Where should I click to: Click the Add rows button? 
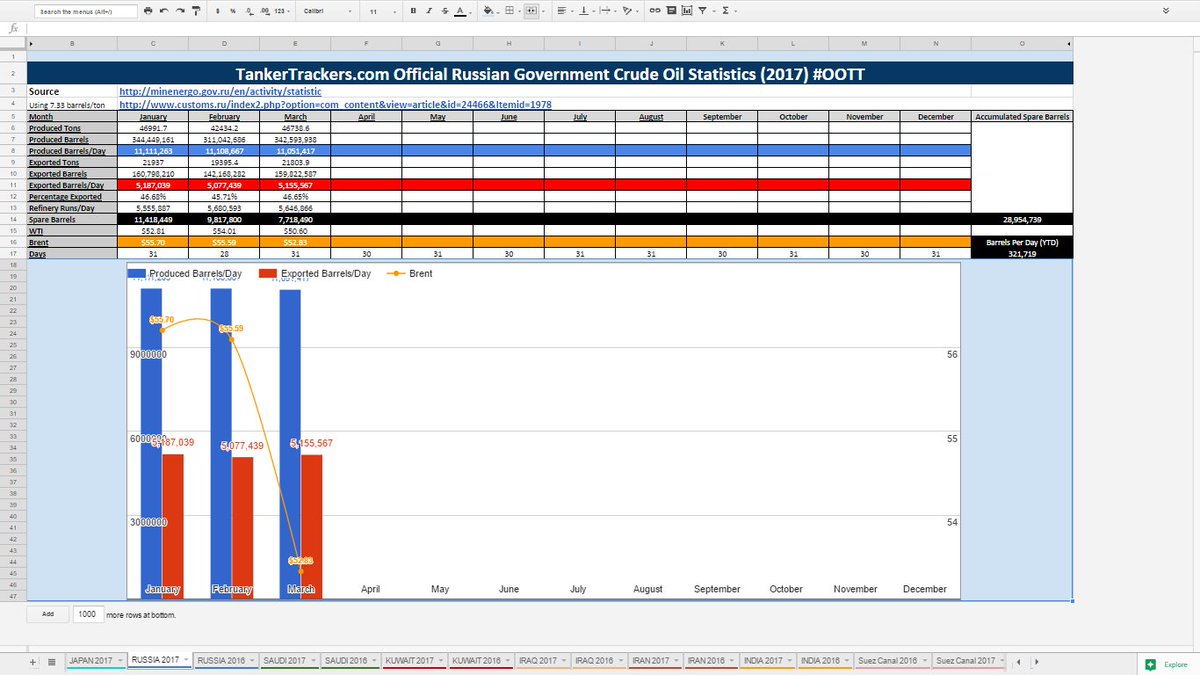click(x=47, y=614)
